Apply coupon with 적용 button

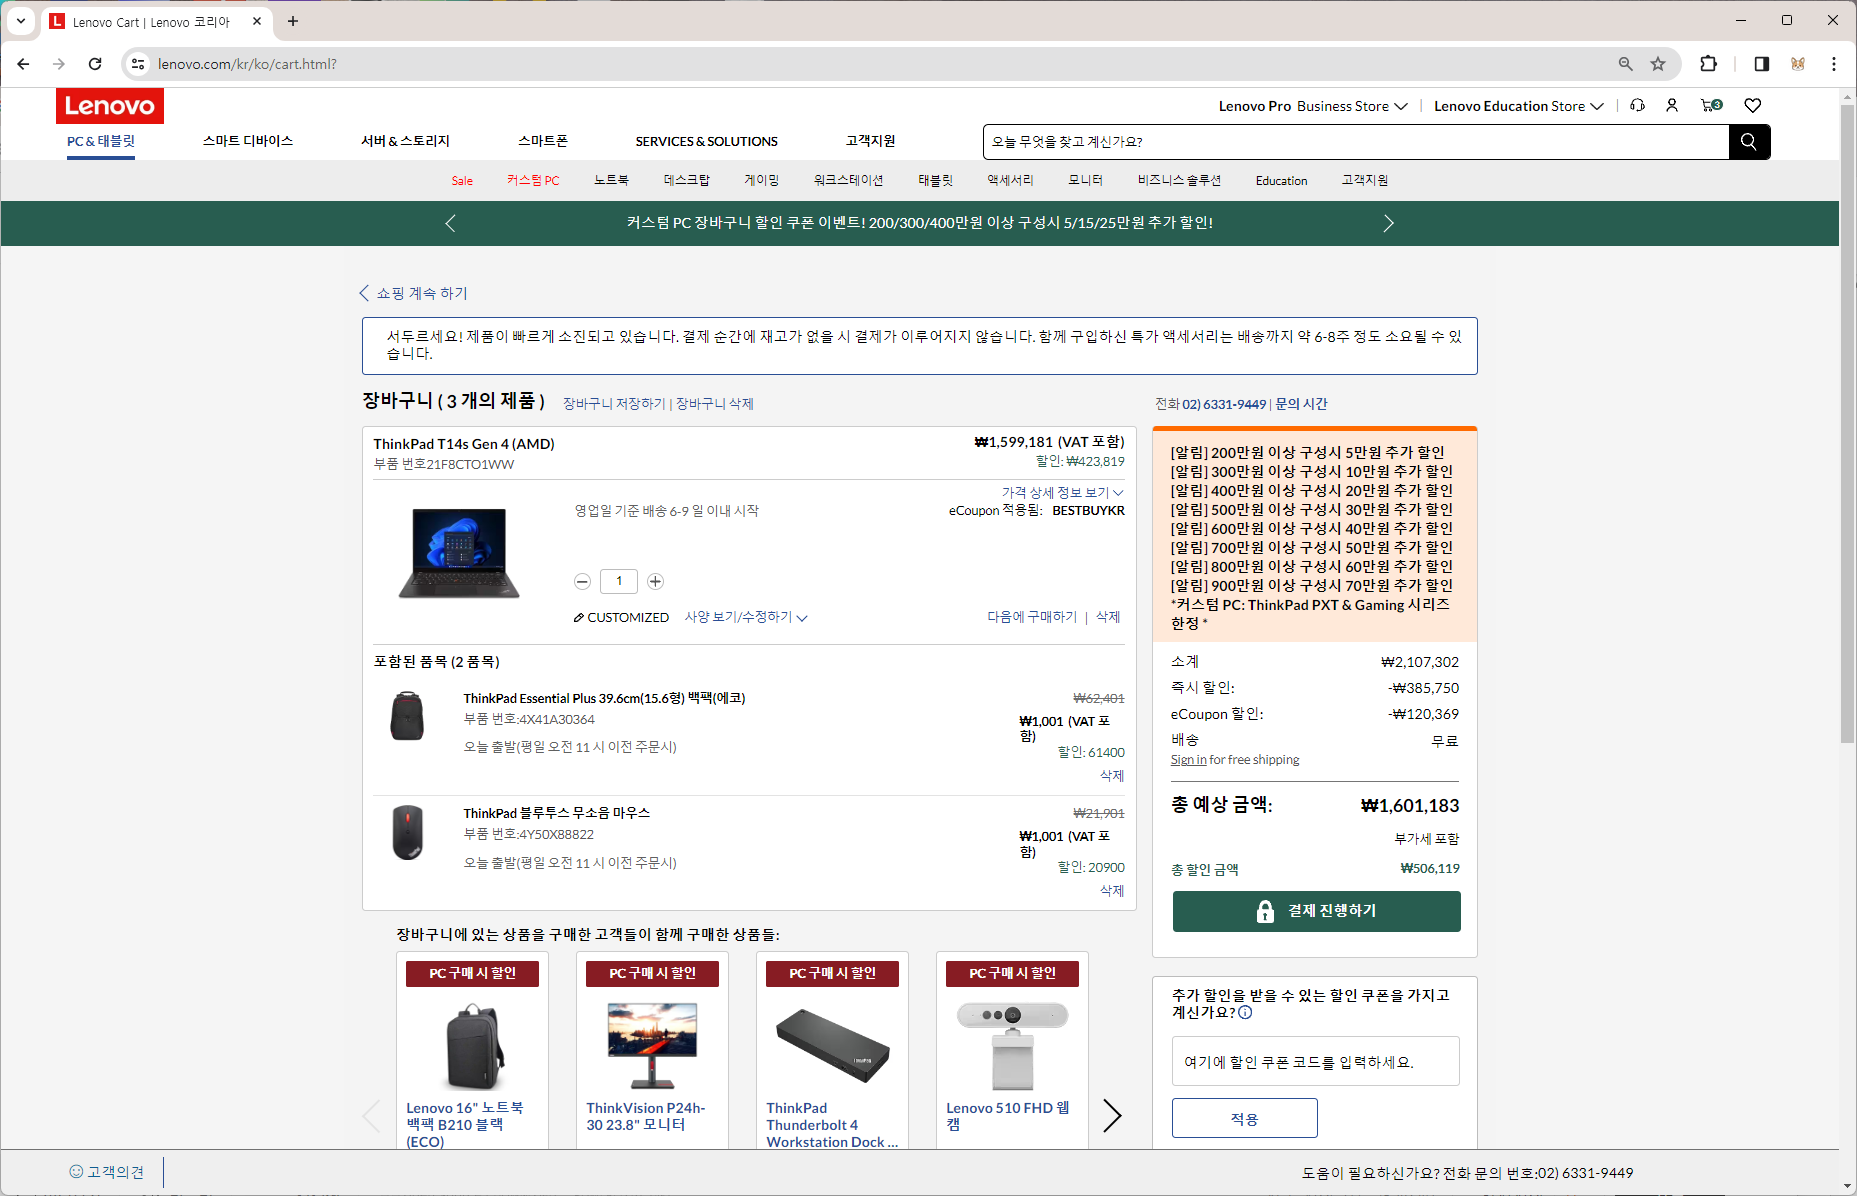pos(1244,1118)
